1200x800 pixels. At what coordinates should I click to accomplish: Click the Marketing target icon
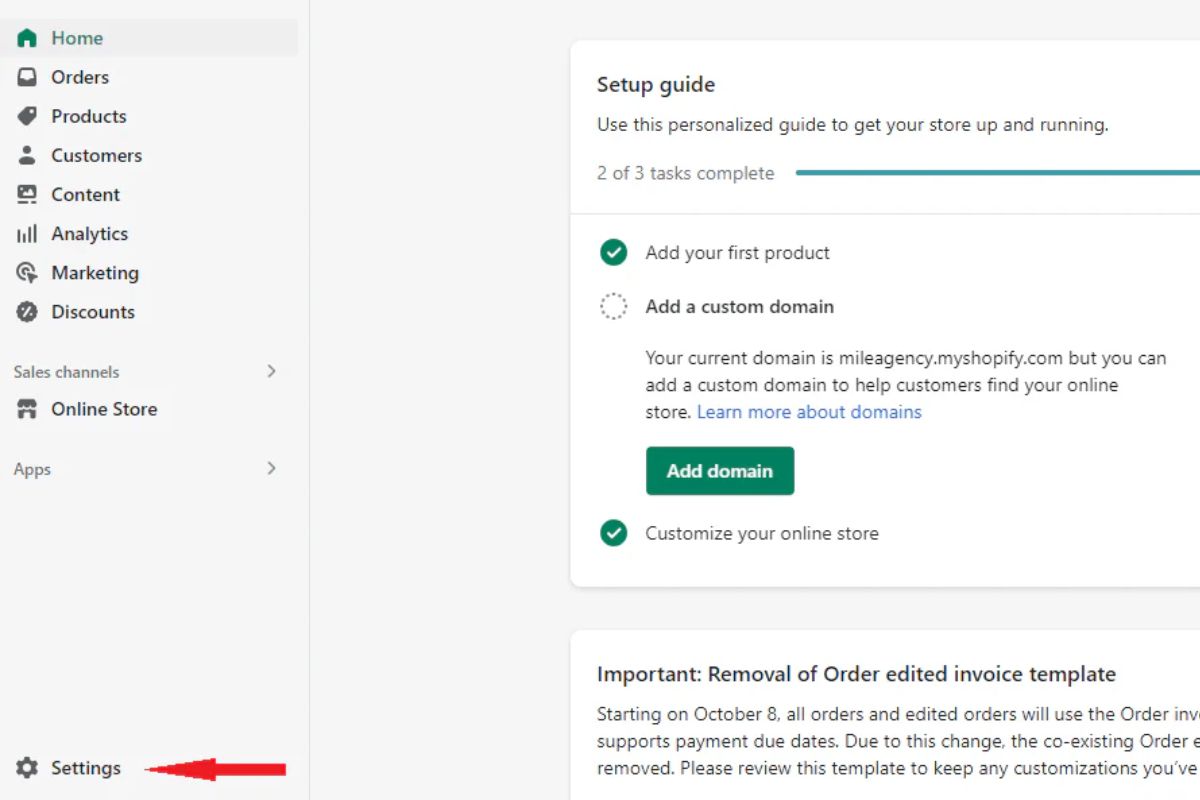(x=27, y=273)
